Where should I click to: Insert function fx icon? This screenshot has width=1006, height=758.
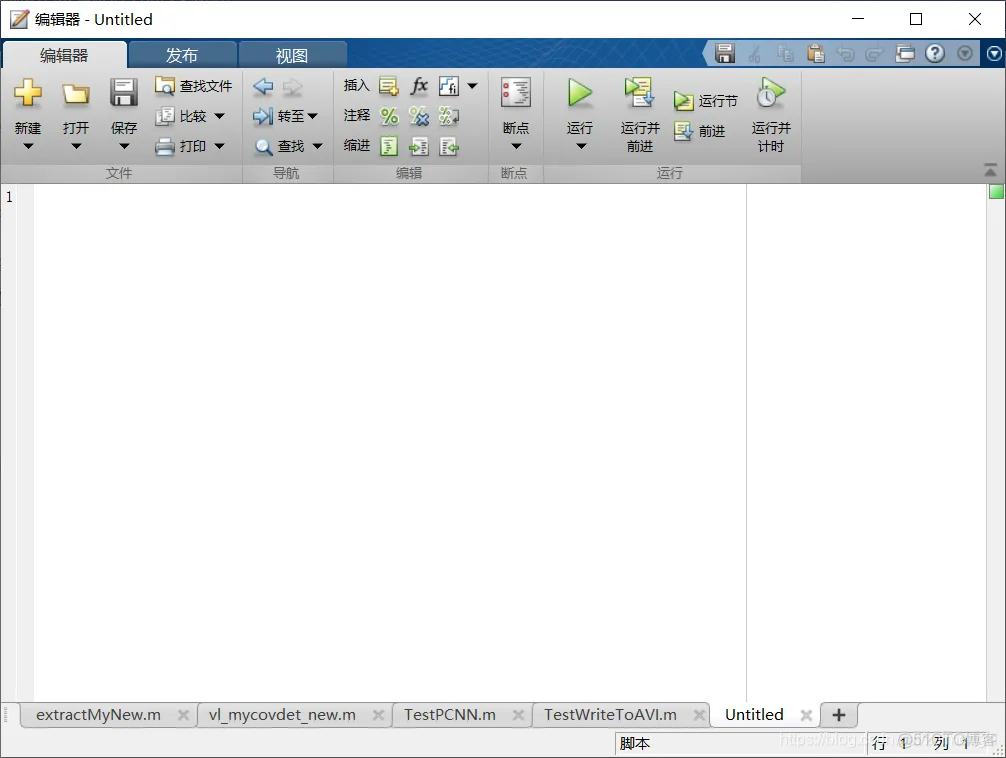[x=419, y=86]
